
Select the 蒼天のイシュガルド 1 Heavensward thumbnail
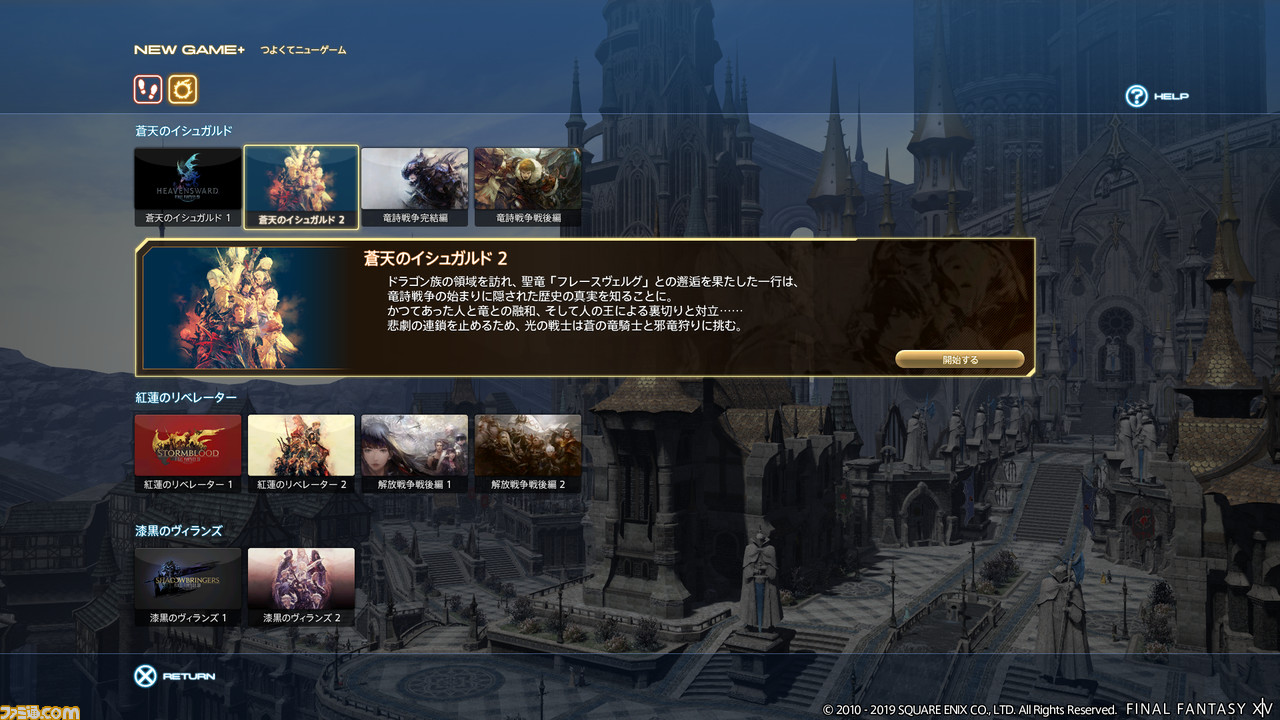click(188, 188)
